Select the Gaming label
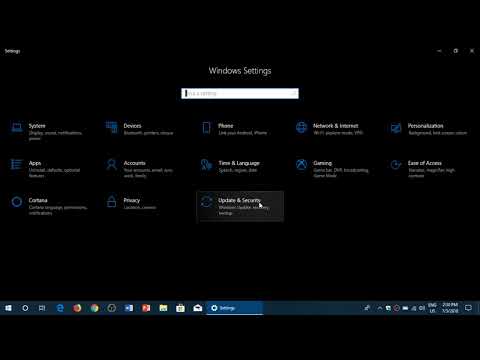This screenshot has width=480, height=360. pyautogui.click(x=322, y=163)
